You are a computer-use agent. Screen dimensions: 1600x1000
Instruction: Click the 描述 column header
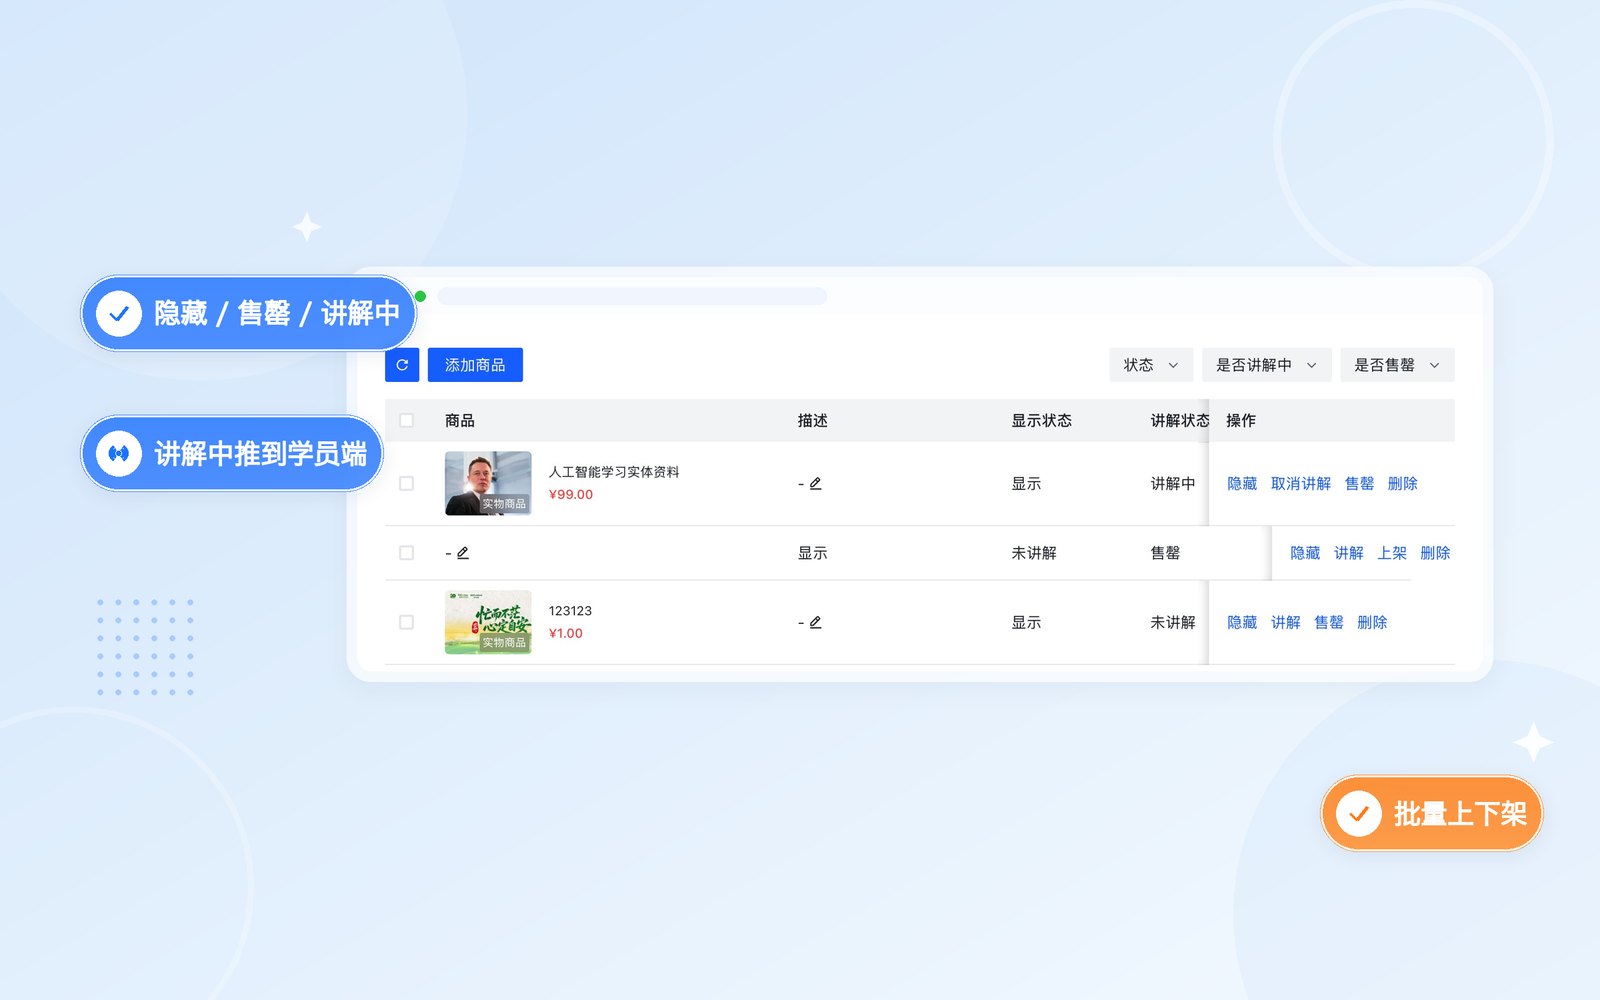pos(812,420)
